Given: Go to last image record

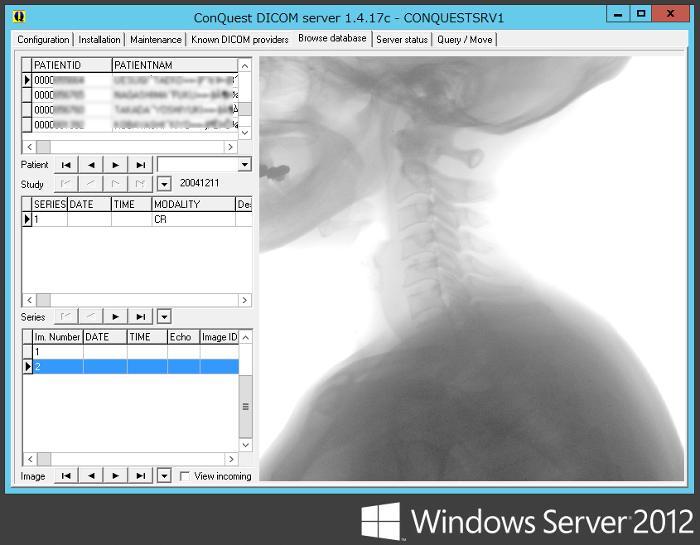Looking at the screenshot, I should (141, 476).
